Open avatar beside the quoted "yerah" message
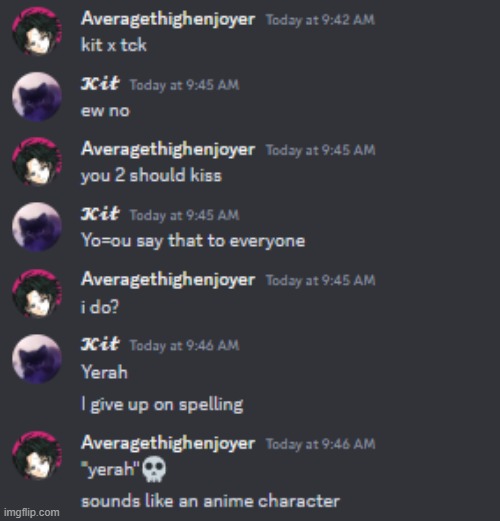This screenshot has height=521, width=500. pos(37,456)
